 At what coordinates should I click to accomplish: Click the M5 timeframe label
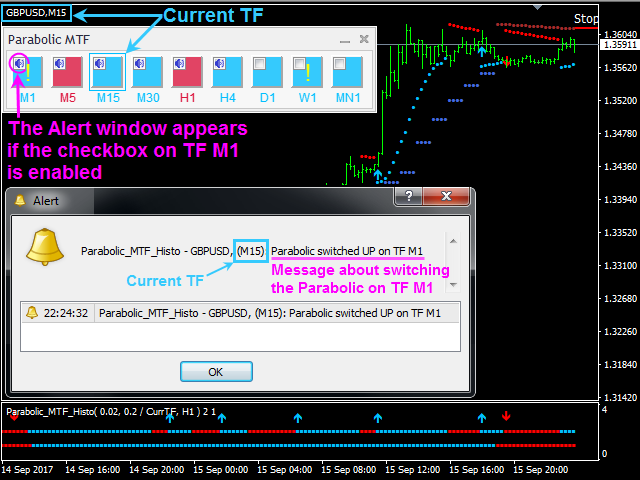(68, 98)
